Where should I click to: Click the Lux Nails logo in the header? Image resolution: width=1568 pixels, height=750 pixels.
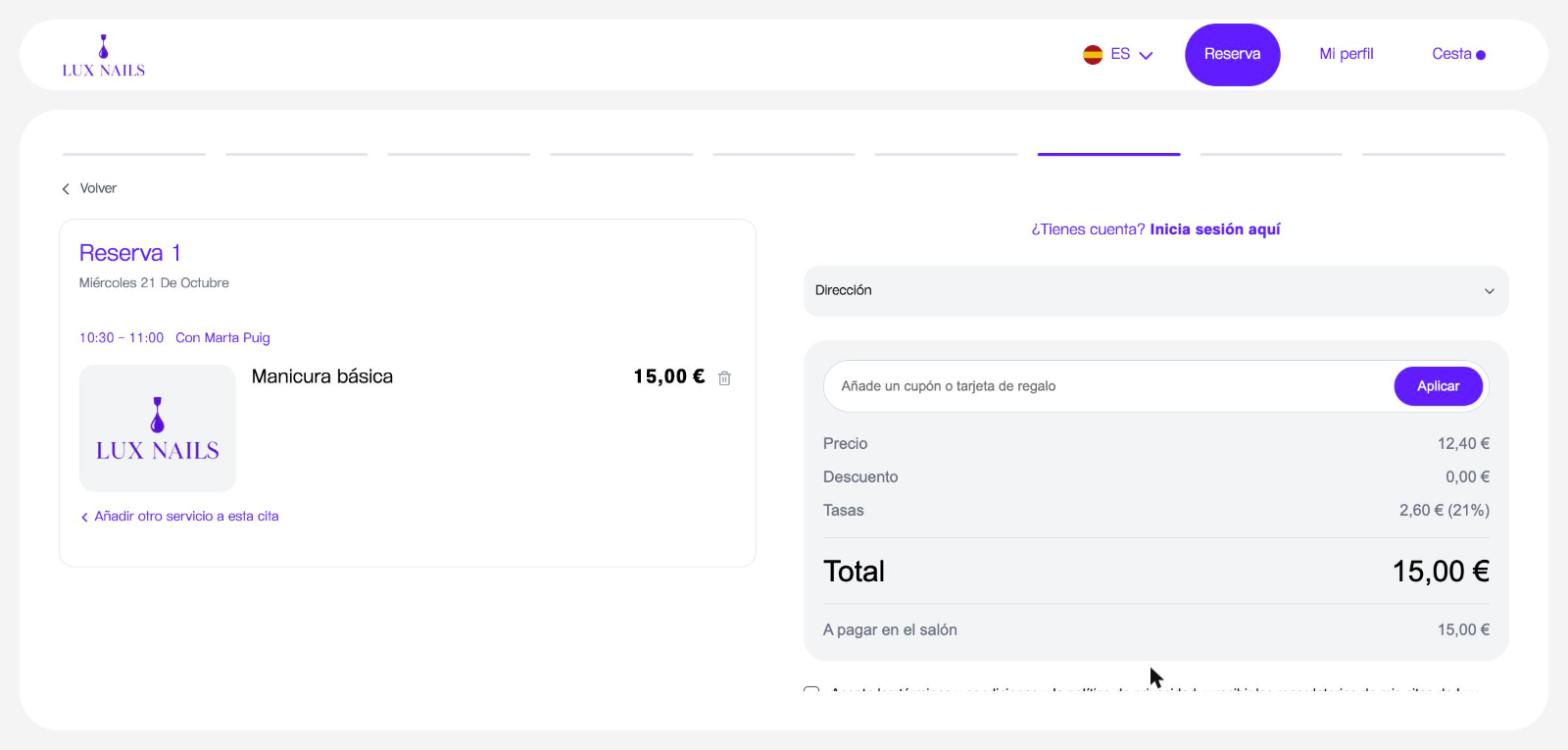103,55
